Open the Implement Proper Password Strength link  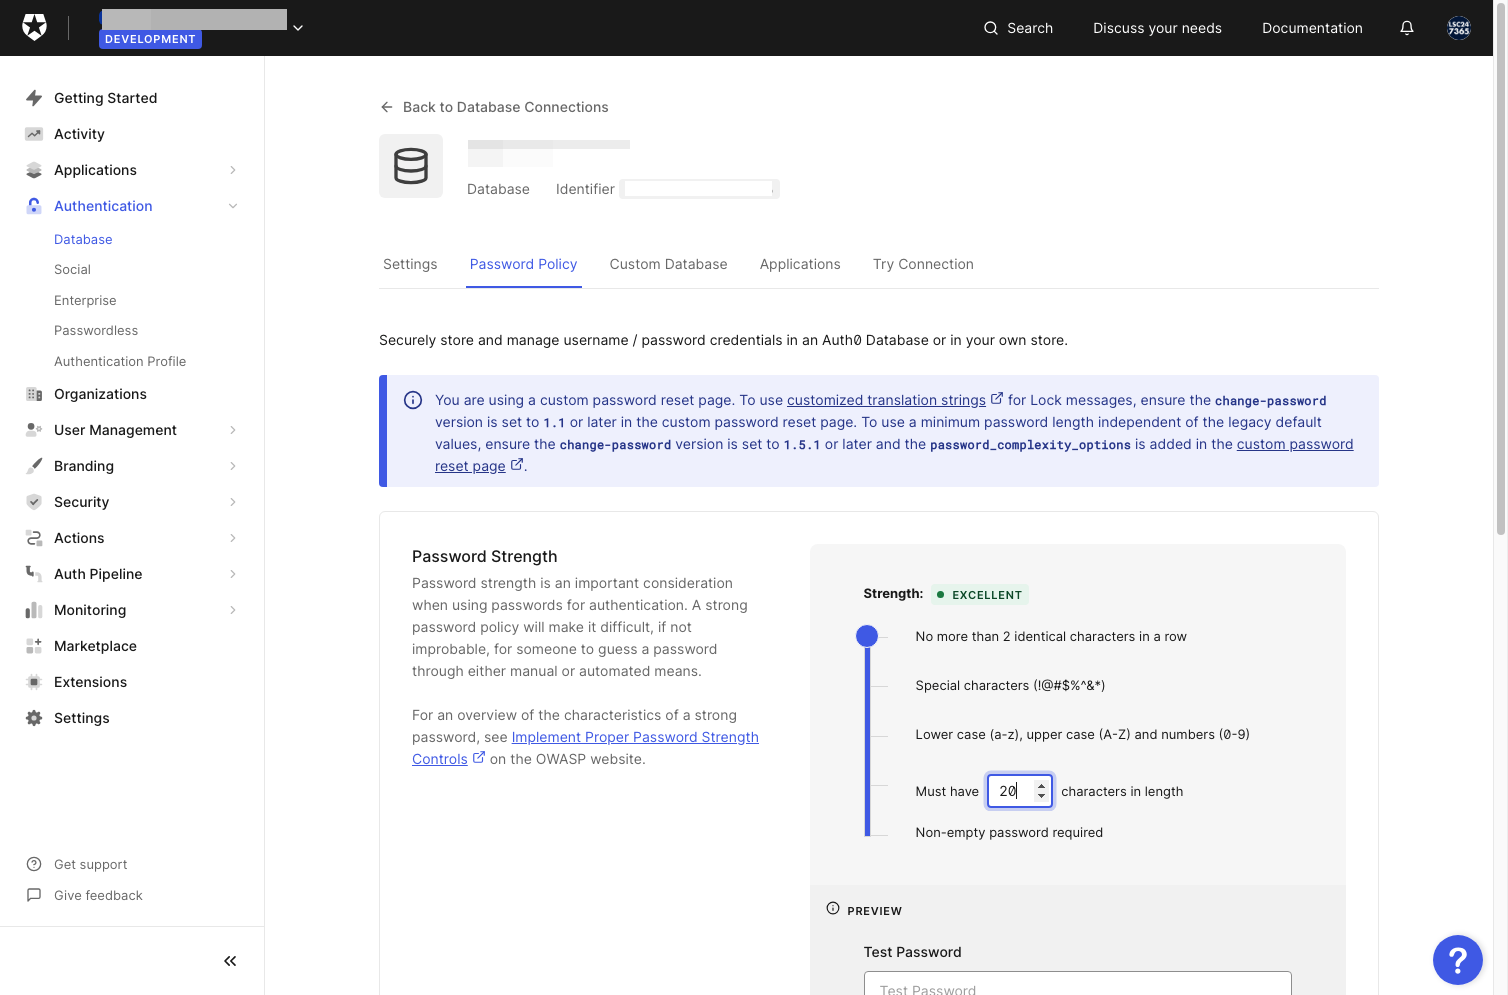coord(635,737)
